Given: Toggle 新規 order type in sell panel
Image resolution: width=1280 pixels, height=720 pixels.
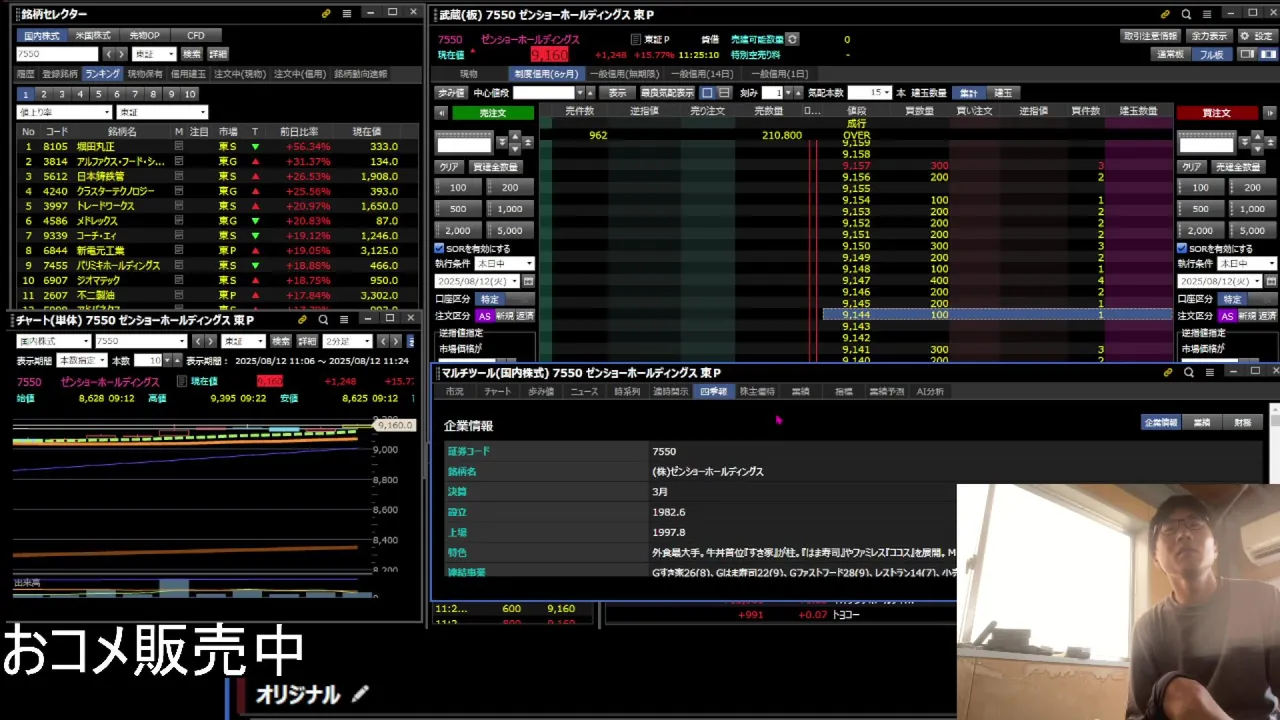Looking at the screenshot, I should [x=504, y=315].
